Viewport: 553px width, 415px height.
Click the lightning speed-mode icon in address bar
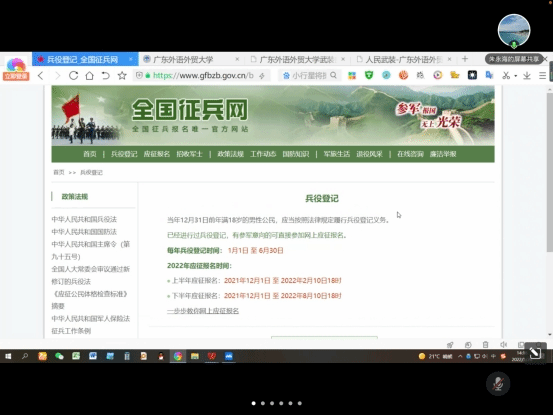click(x=262, y=75)
